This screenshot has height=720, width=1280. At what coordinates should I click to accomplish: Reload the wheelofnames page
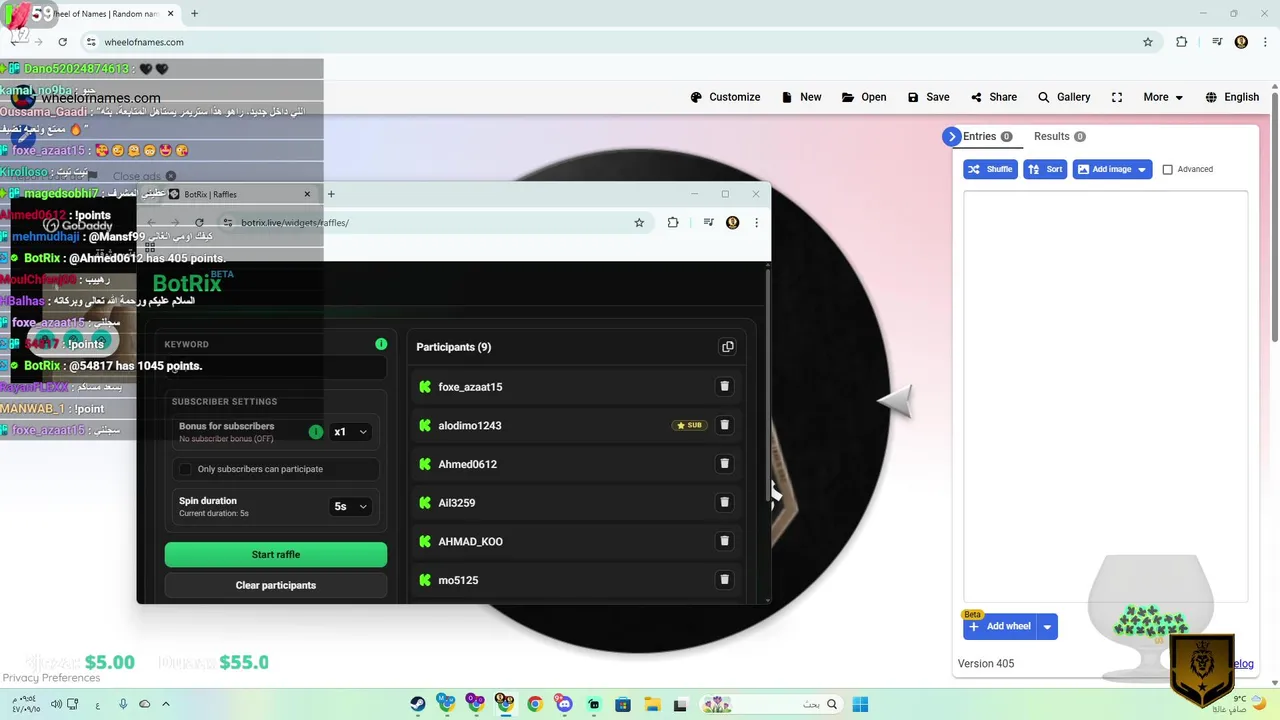click(62, 42)
